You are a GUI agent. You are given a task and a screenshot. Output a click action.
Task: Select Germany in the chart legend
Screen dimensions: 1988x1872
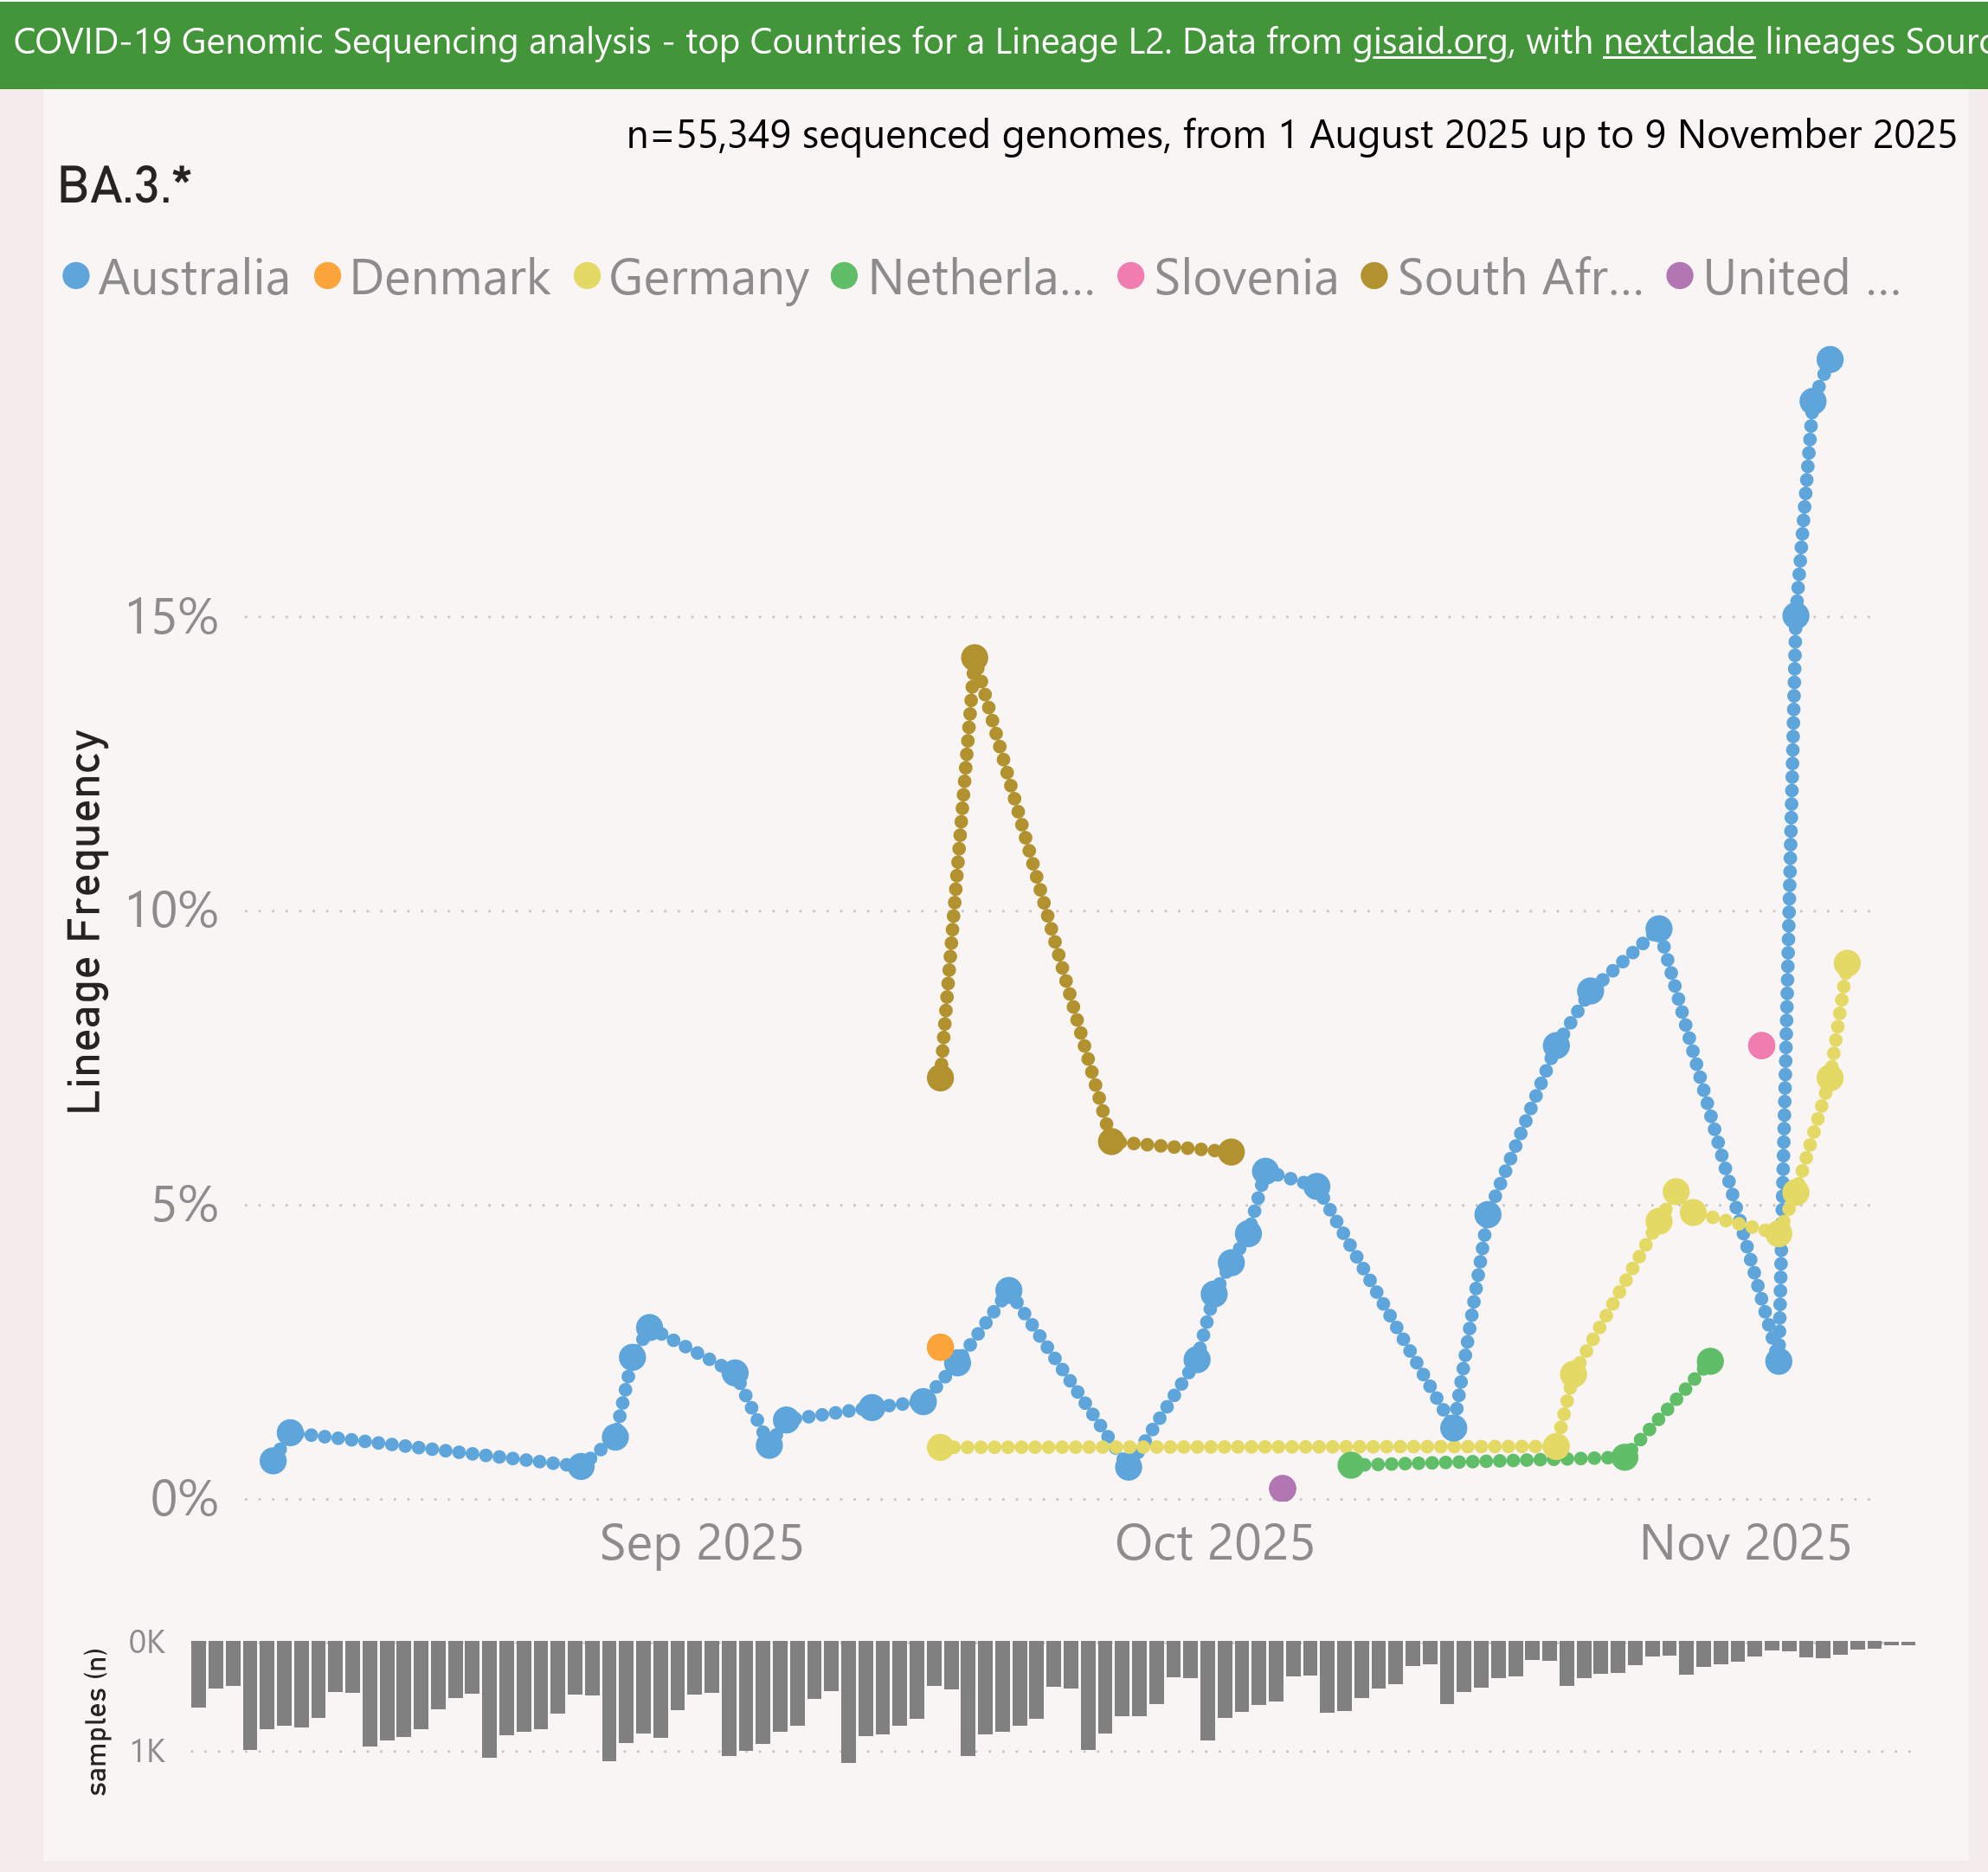click(x=708, y=277)
